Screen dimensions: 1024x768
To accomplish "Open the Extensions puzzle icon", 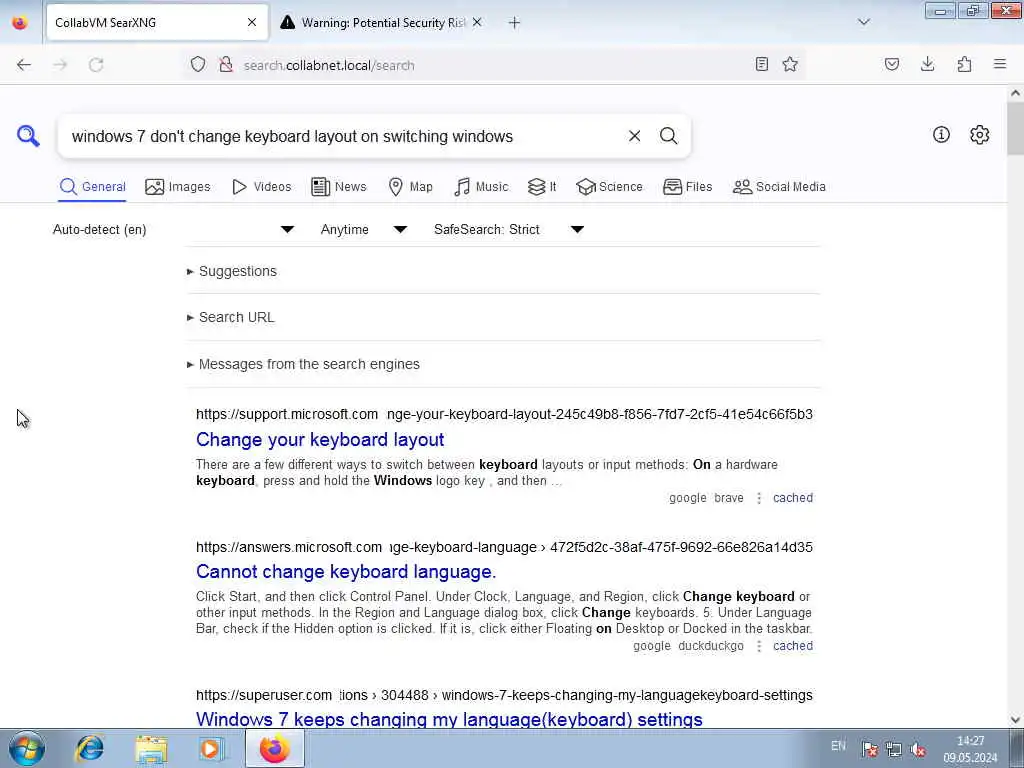I will [964, 64].
